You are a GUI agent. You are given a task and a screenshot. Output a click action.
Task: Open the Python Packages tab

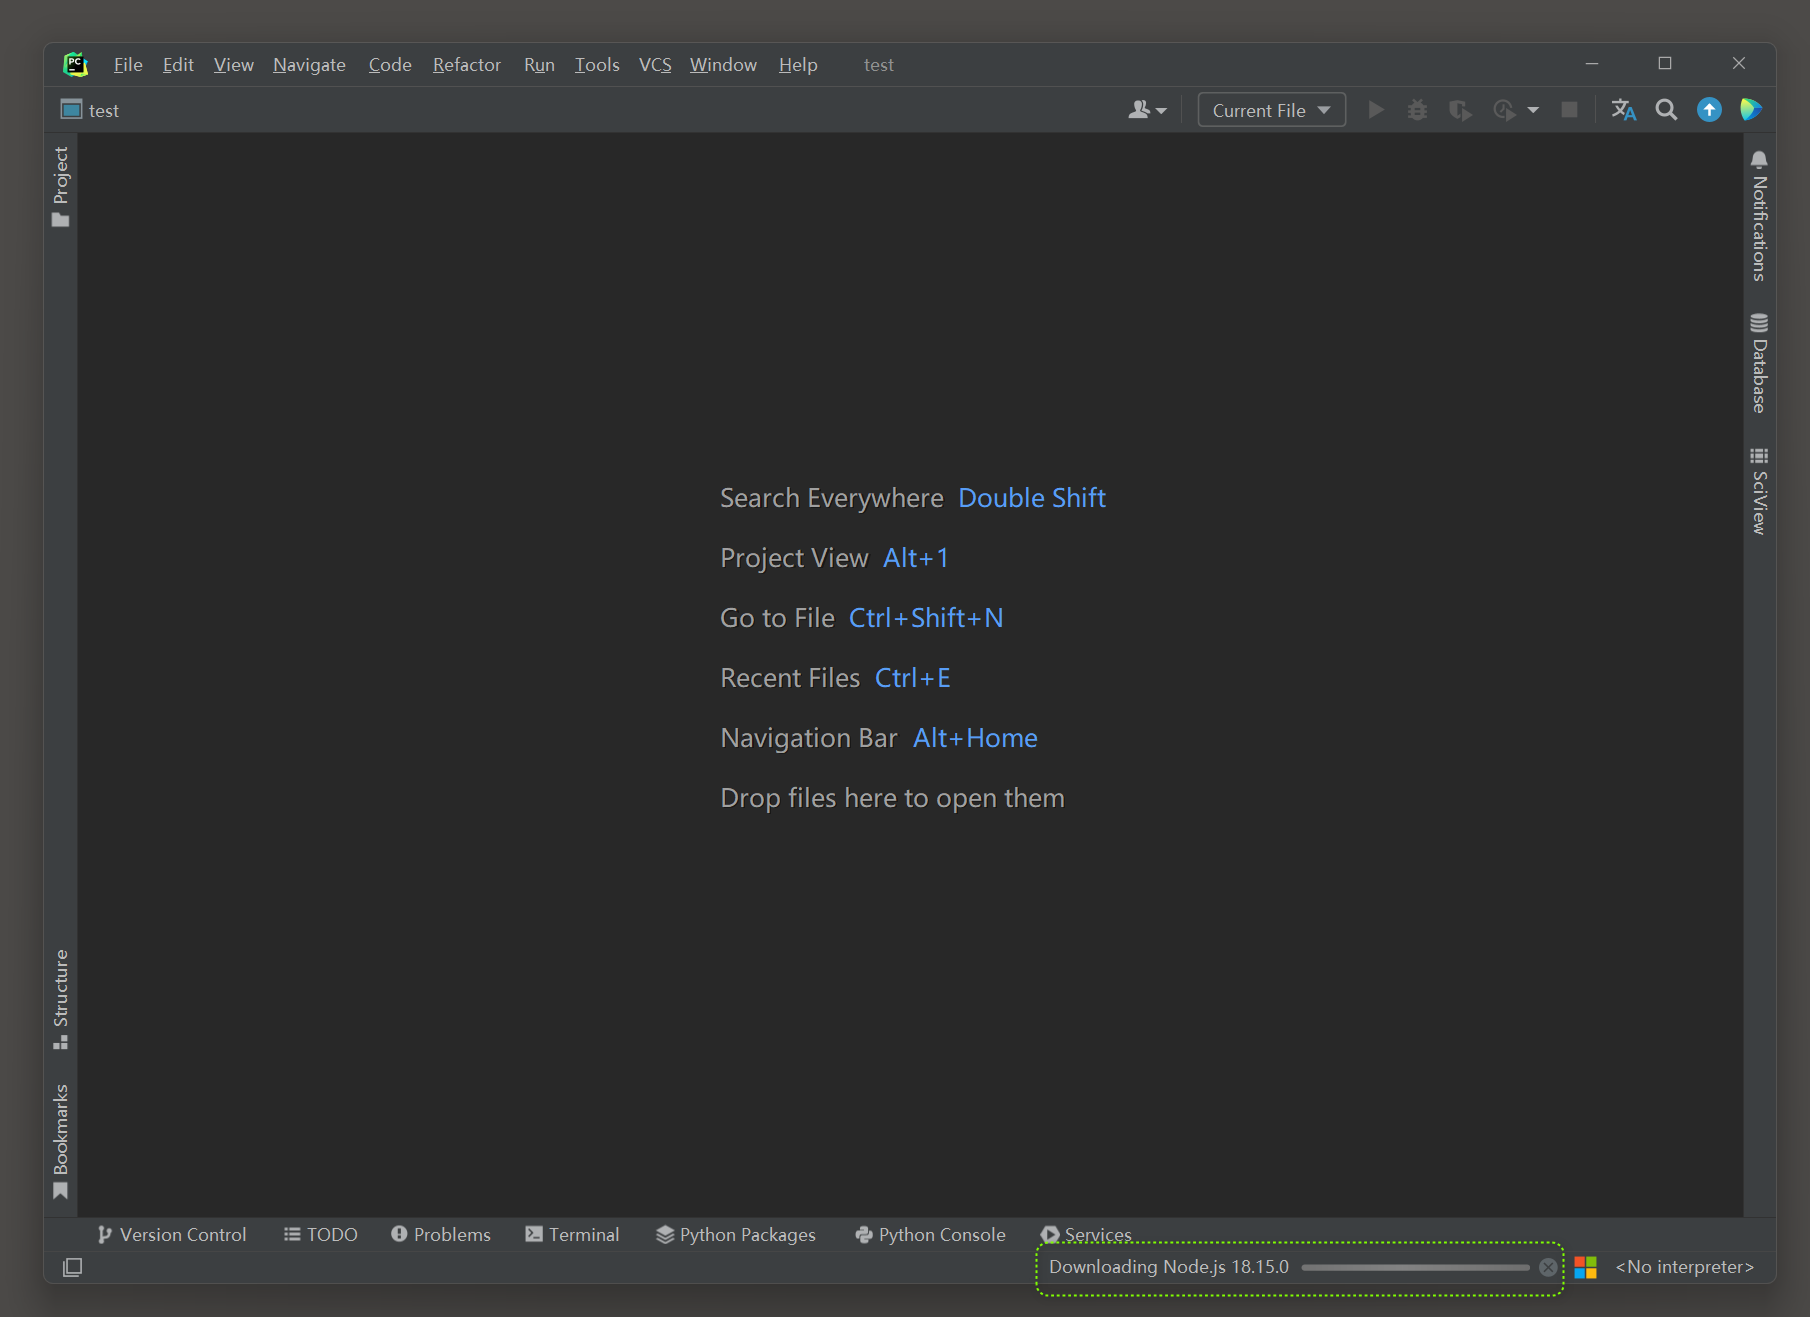coord(735,1234)
